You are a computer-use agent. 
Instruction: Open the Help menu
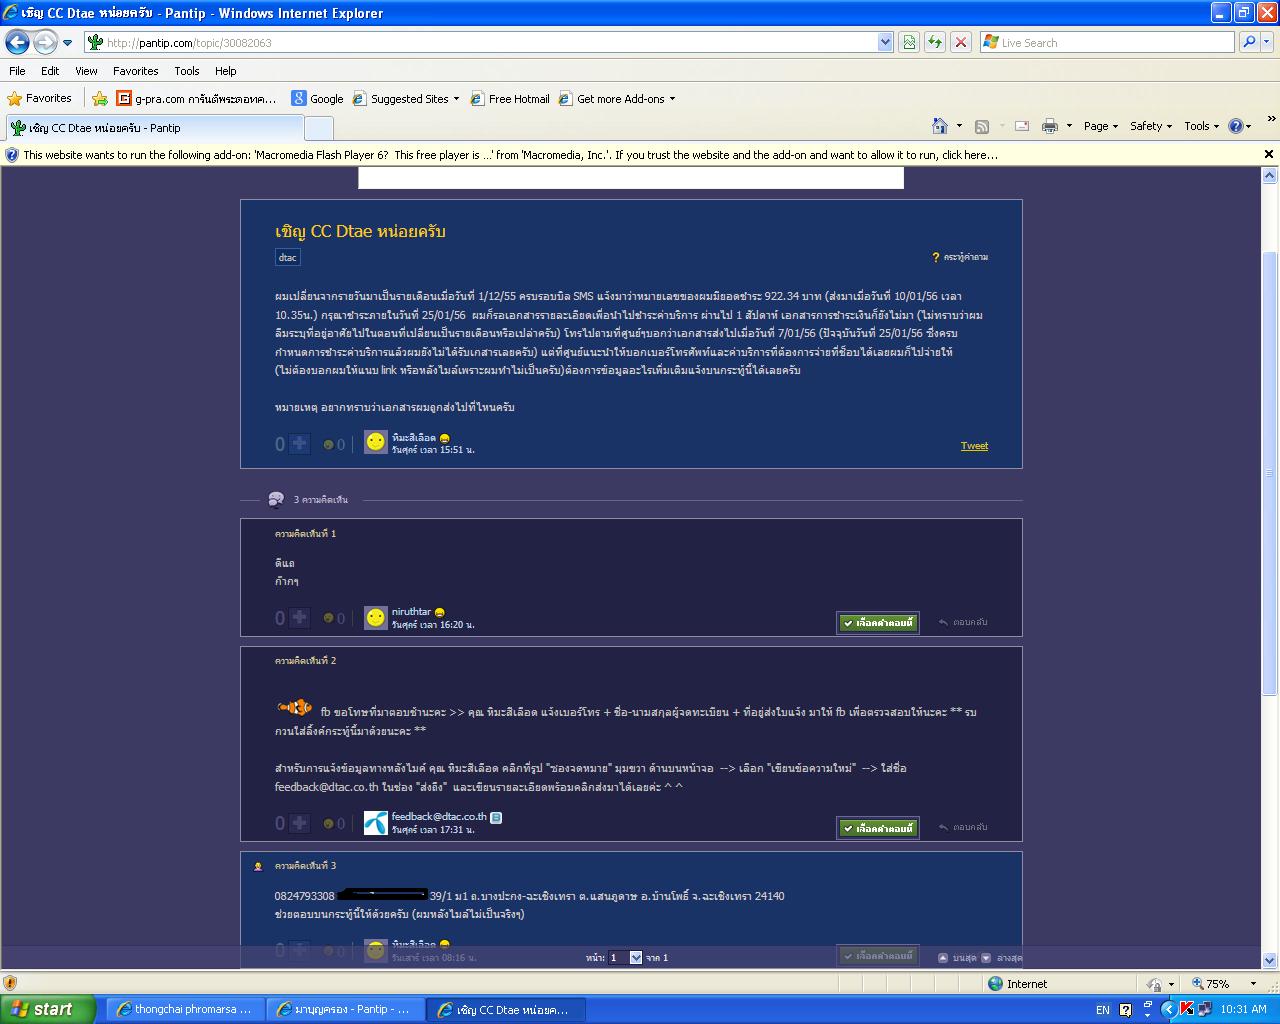coord(226,71)
